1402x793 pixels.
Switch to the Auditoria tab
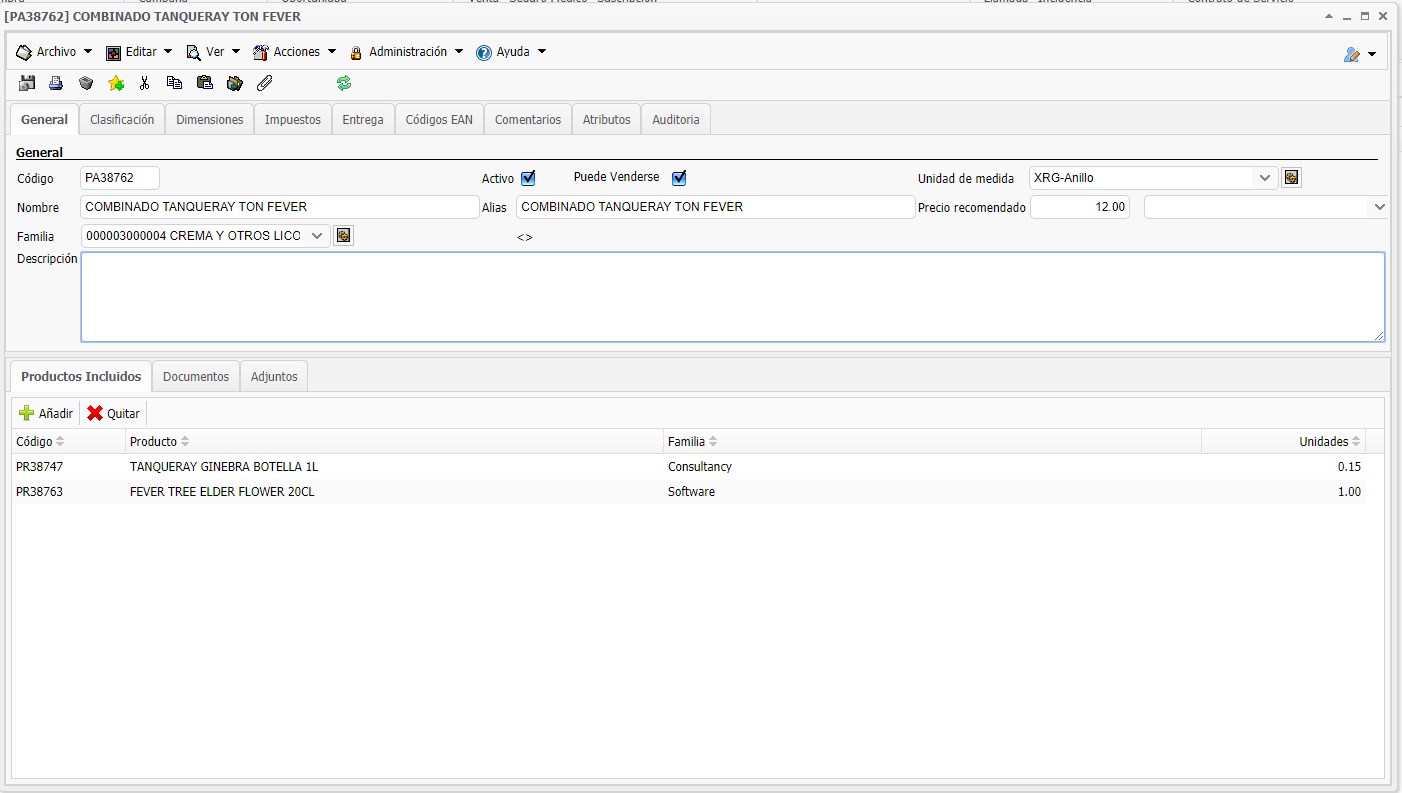click(x=676, y=119)
